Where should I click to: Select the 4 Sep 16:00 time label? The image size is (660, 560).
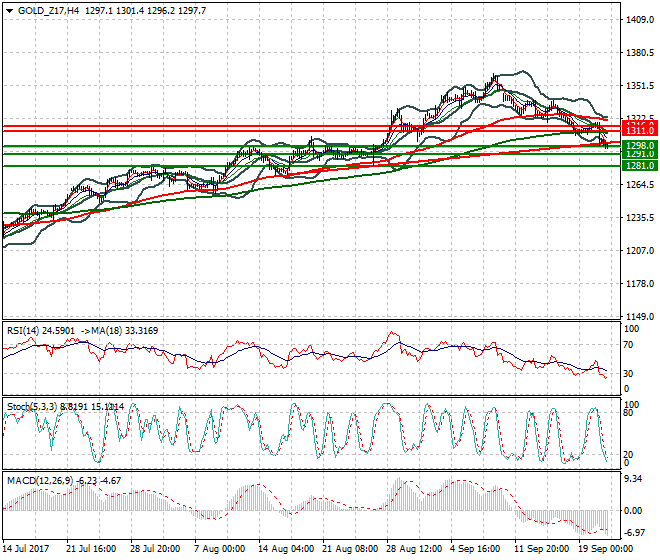[475, 549]
